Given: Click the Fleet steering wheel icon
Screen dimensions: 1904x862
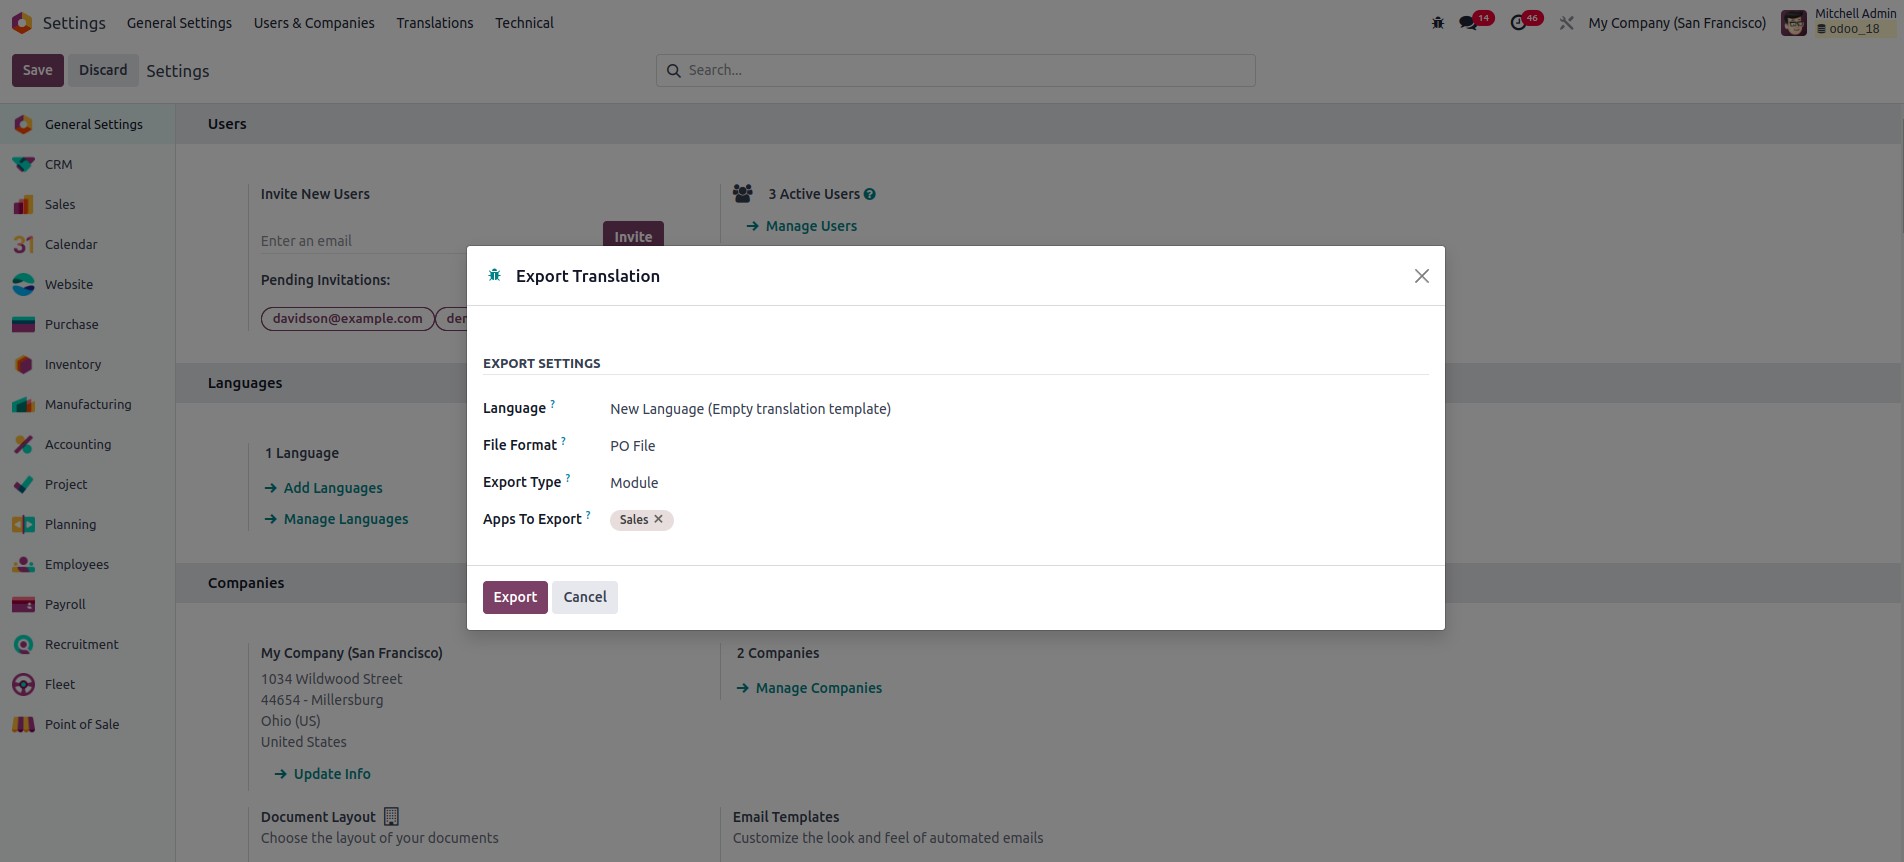Looking at the screenshot, I should 24,684.
